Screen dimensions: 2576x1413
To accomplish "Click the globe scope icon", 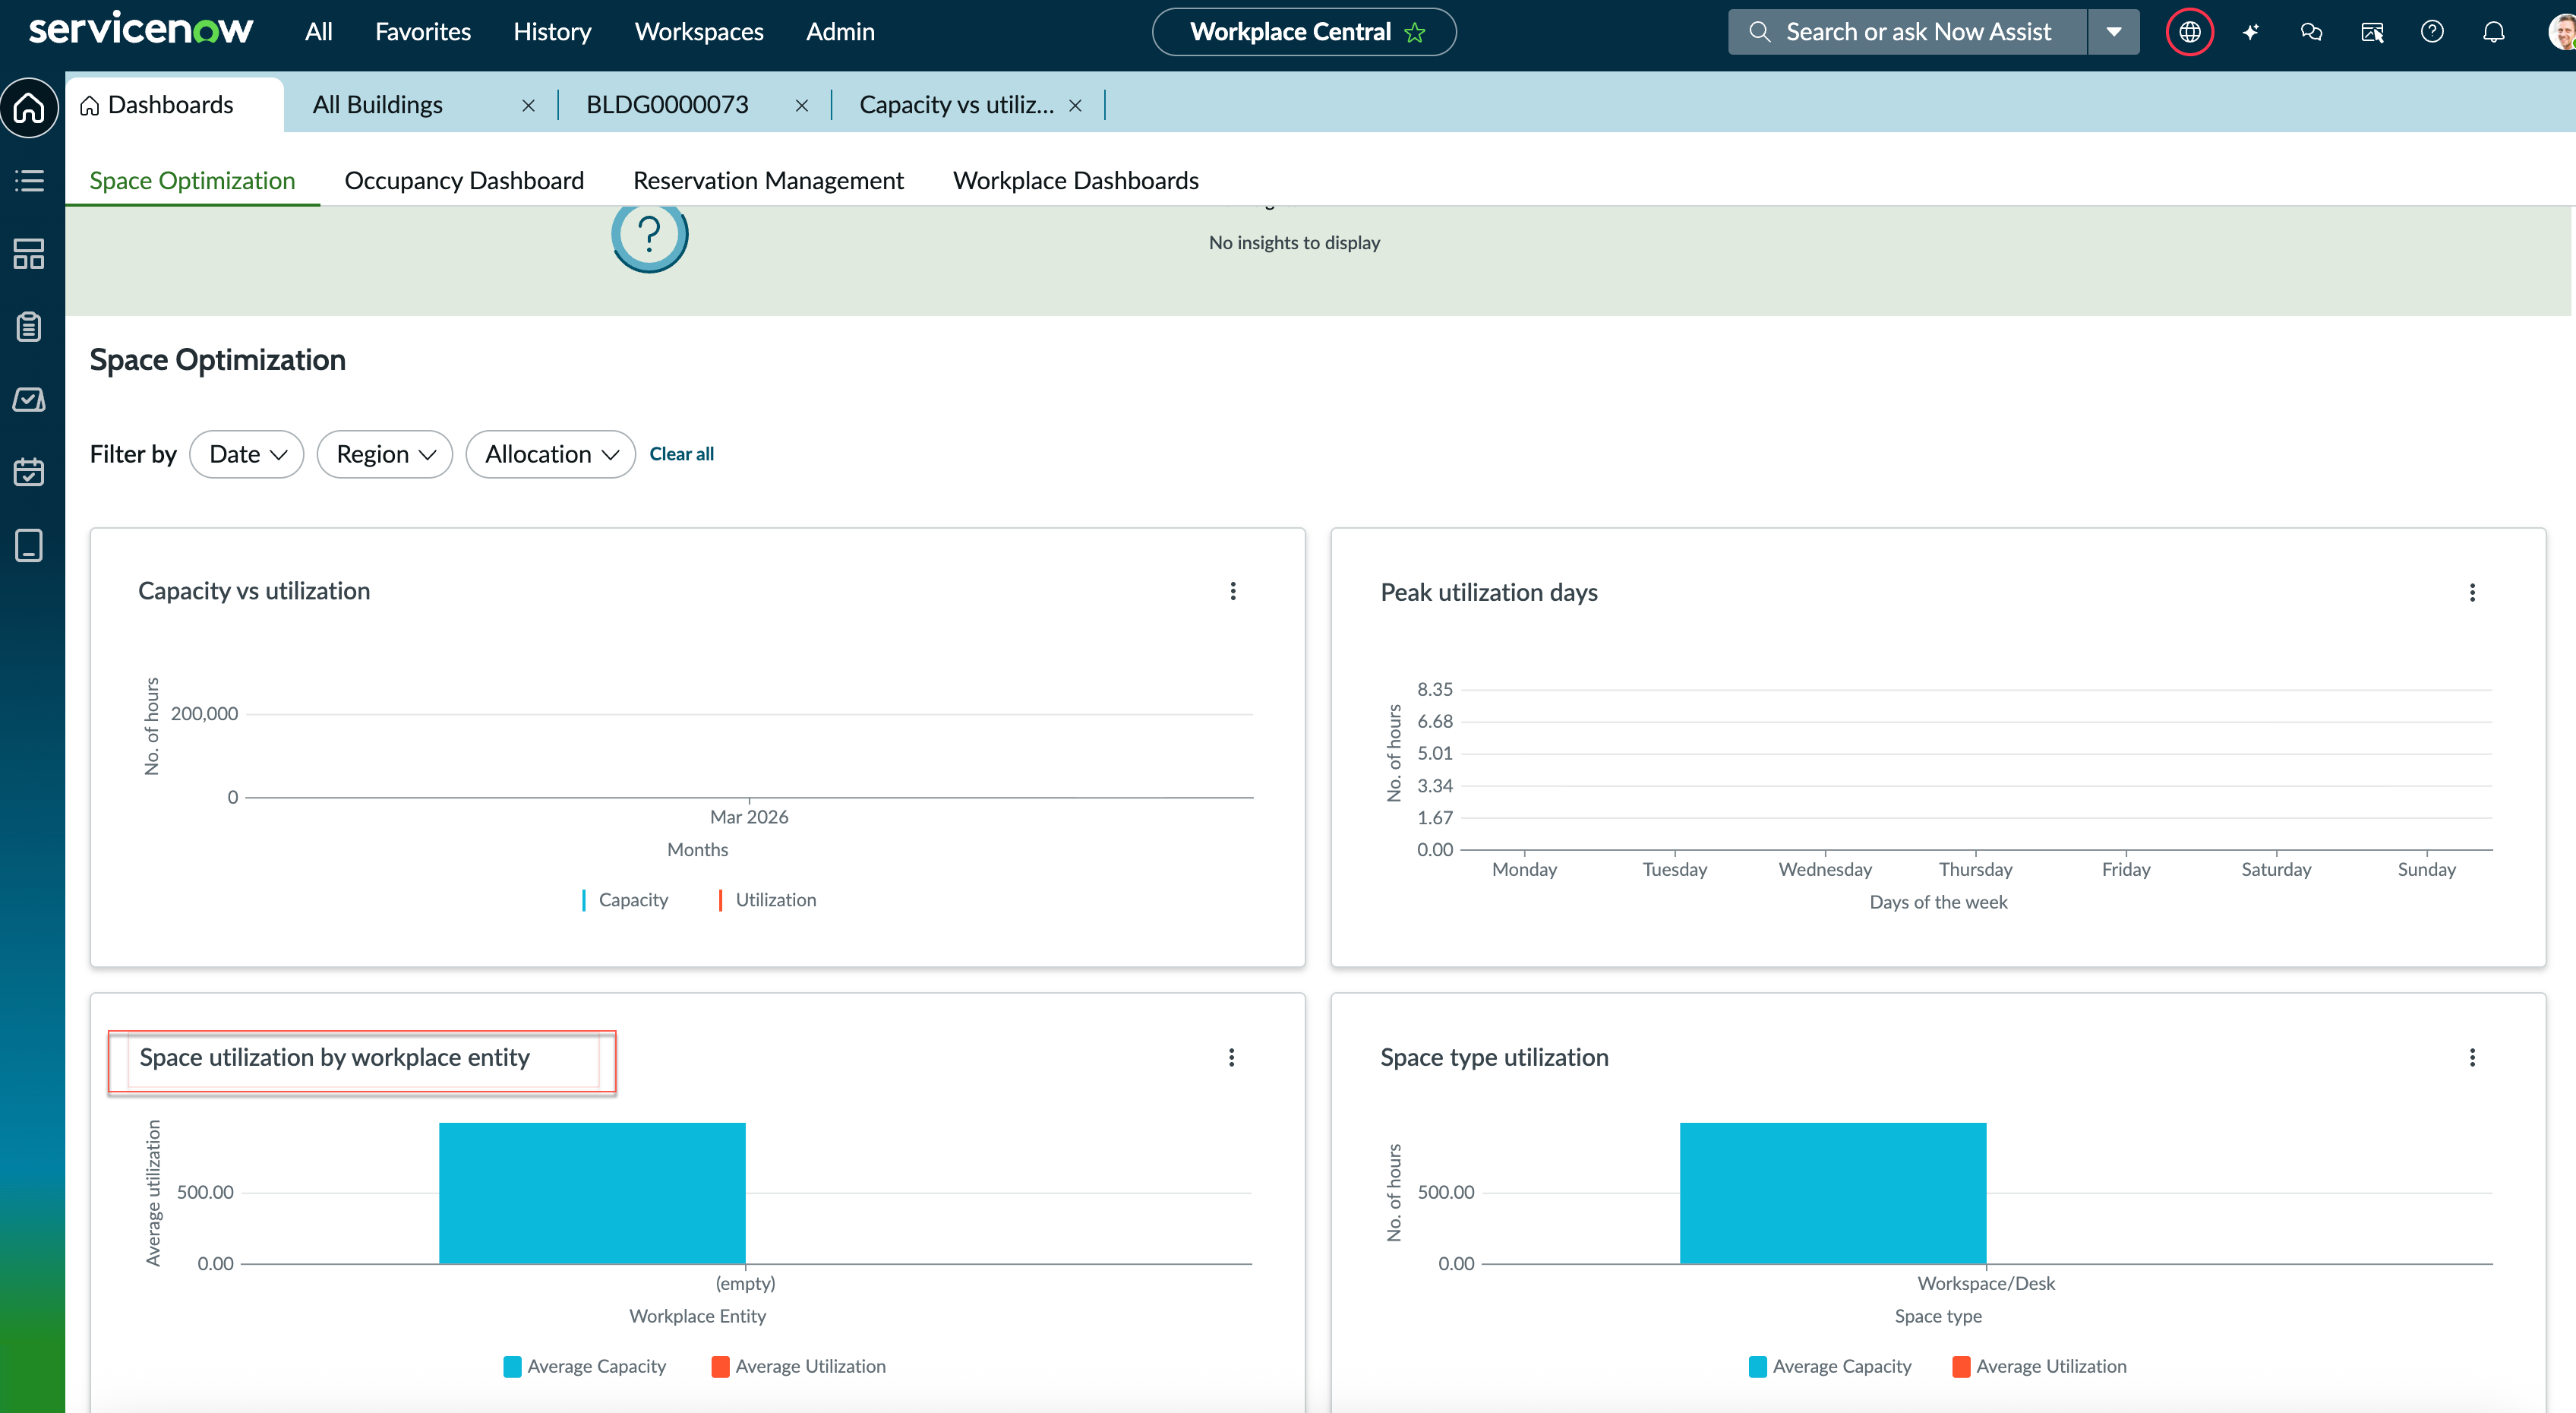I will tap(2189, 32).
